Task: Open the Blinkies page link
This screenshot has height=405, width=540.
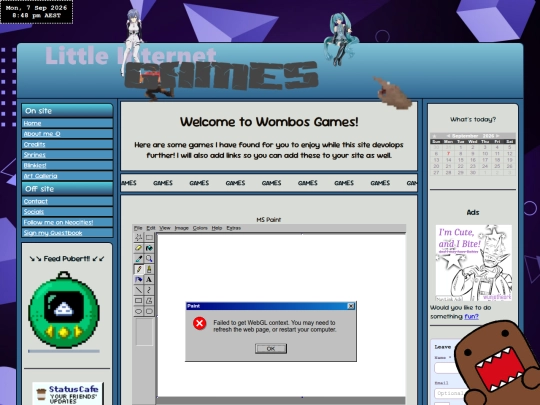Action: (x=35, y=165)
